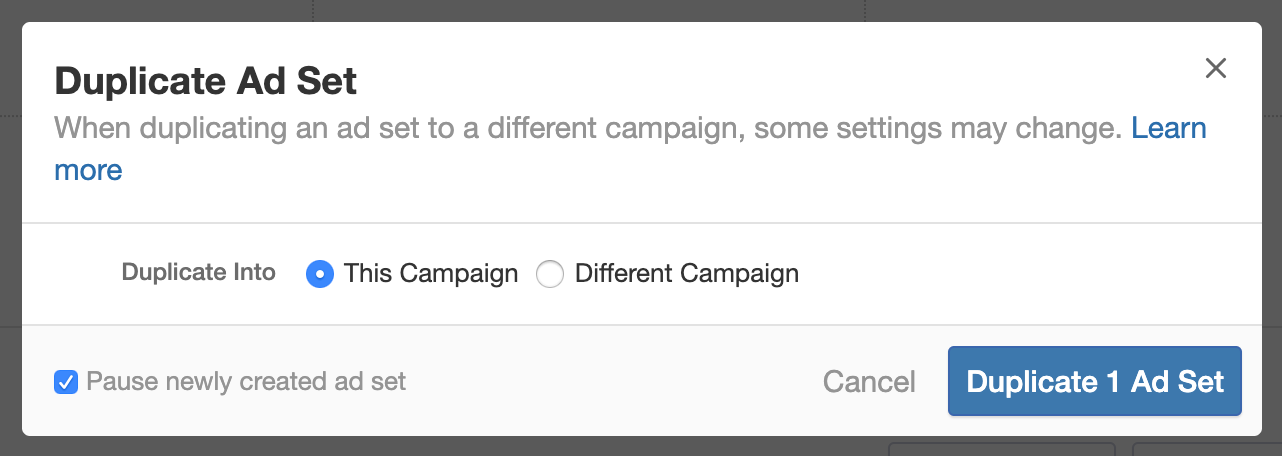Dismiss the dialog using the X icon
The width and height of the screenshot is (1282, 456).
pos(1215,69)
